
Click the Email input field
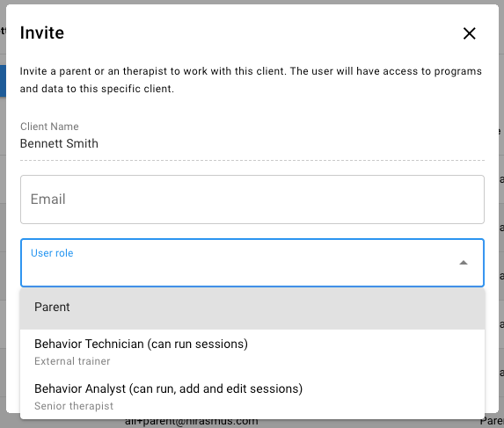click(252, 199)
